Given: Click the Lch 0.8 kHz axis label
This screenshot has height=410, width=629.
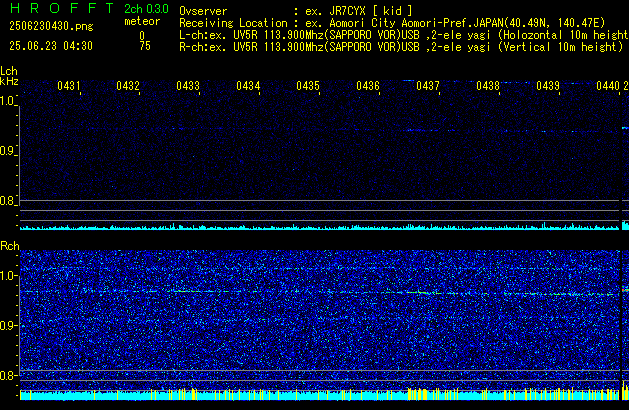Looking at the screenshot, I should click(x=8, y=201).
